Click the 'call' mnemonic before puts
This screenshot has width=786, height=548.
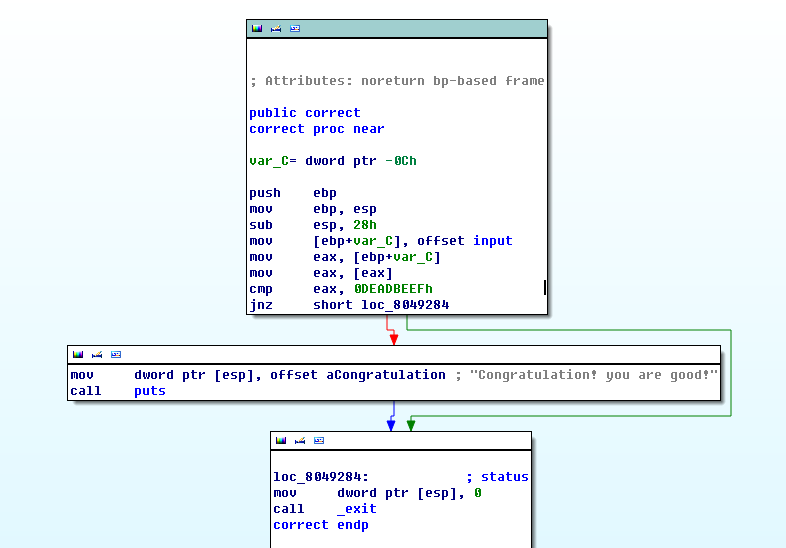(x=86, y=391)
